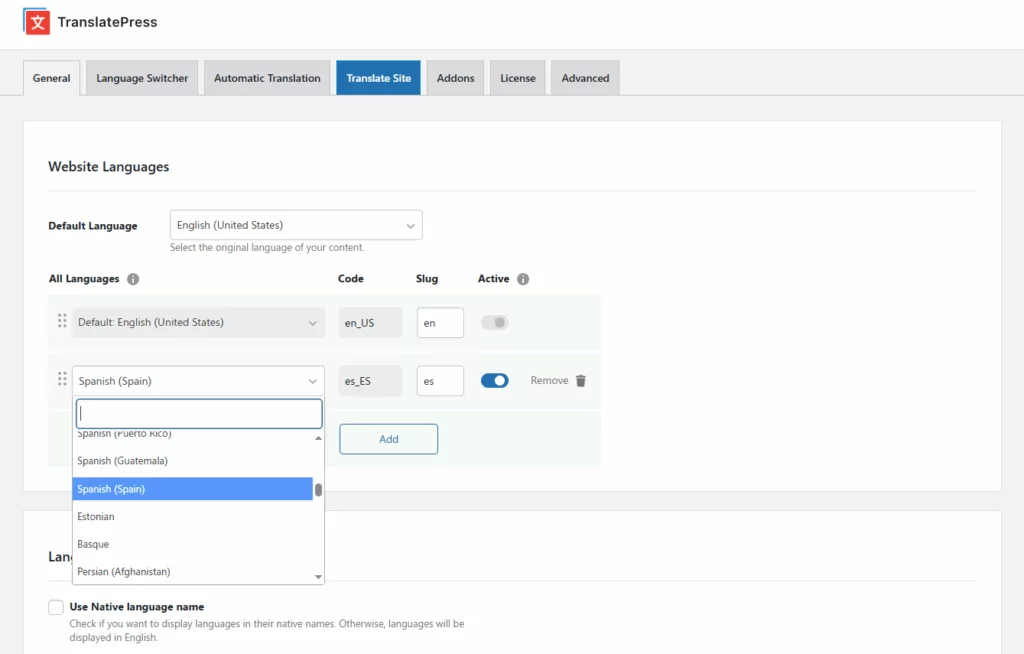Click the scroll-down arrow in the language list
This screenshot has width=1024, height=654.
click(318, 577)
